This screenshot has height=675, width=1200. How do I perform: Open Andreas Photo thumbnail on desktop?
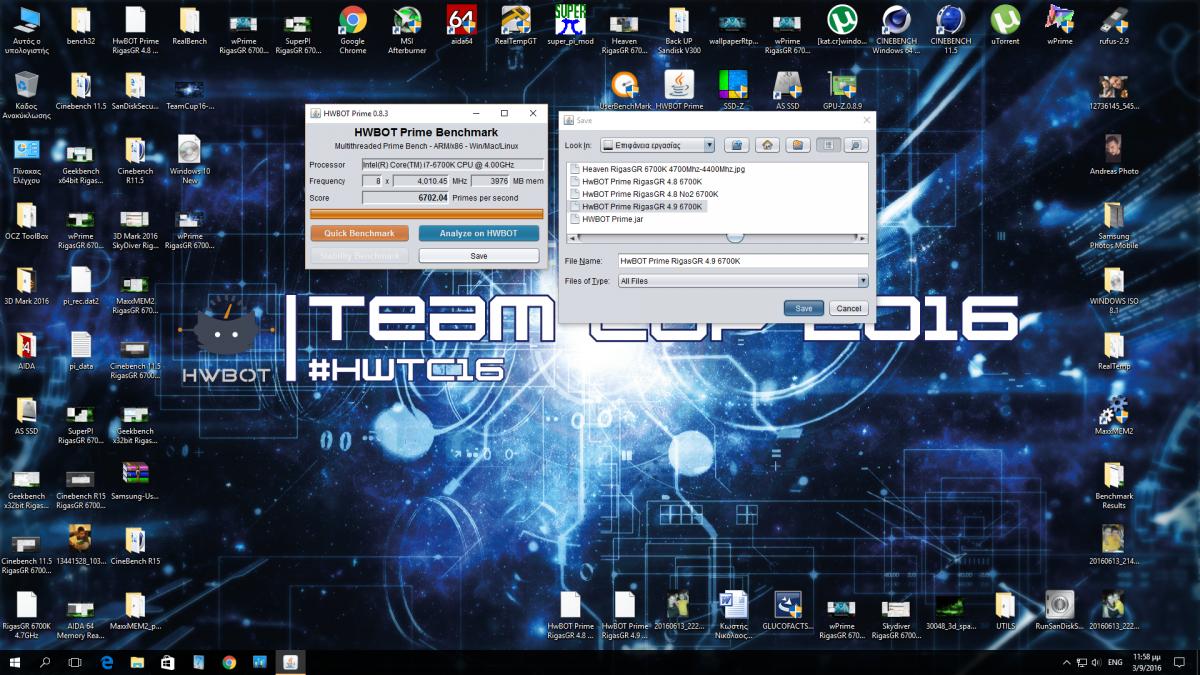point(1114,155)
